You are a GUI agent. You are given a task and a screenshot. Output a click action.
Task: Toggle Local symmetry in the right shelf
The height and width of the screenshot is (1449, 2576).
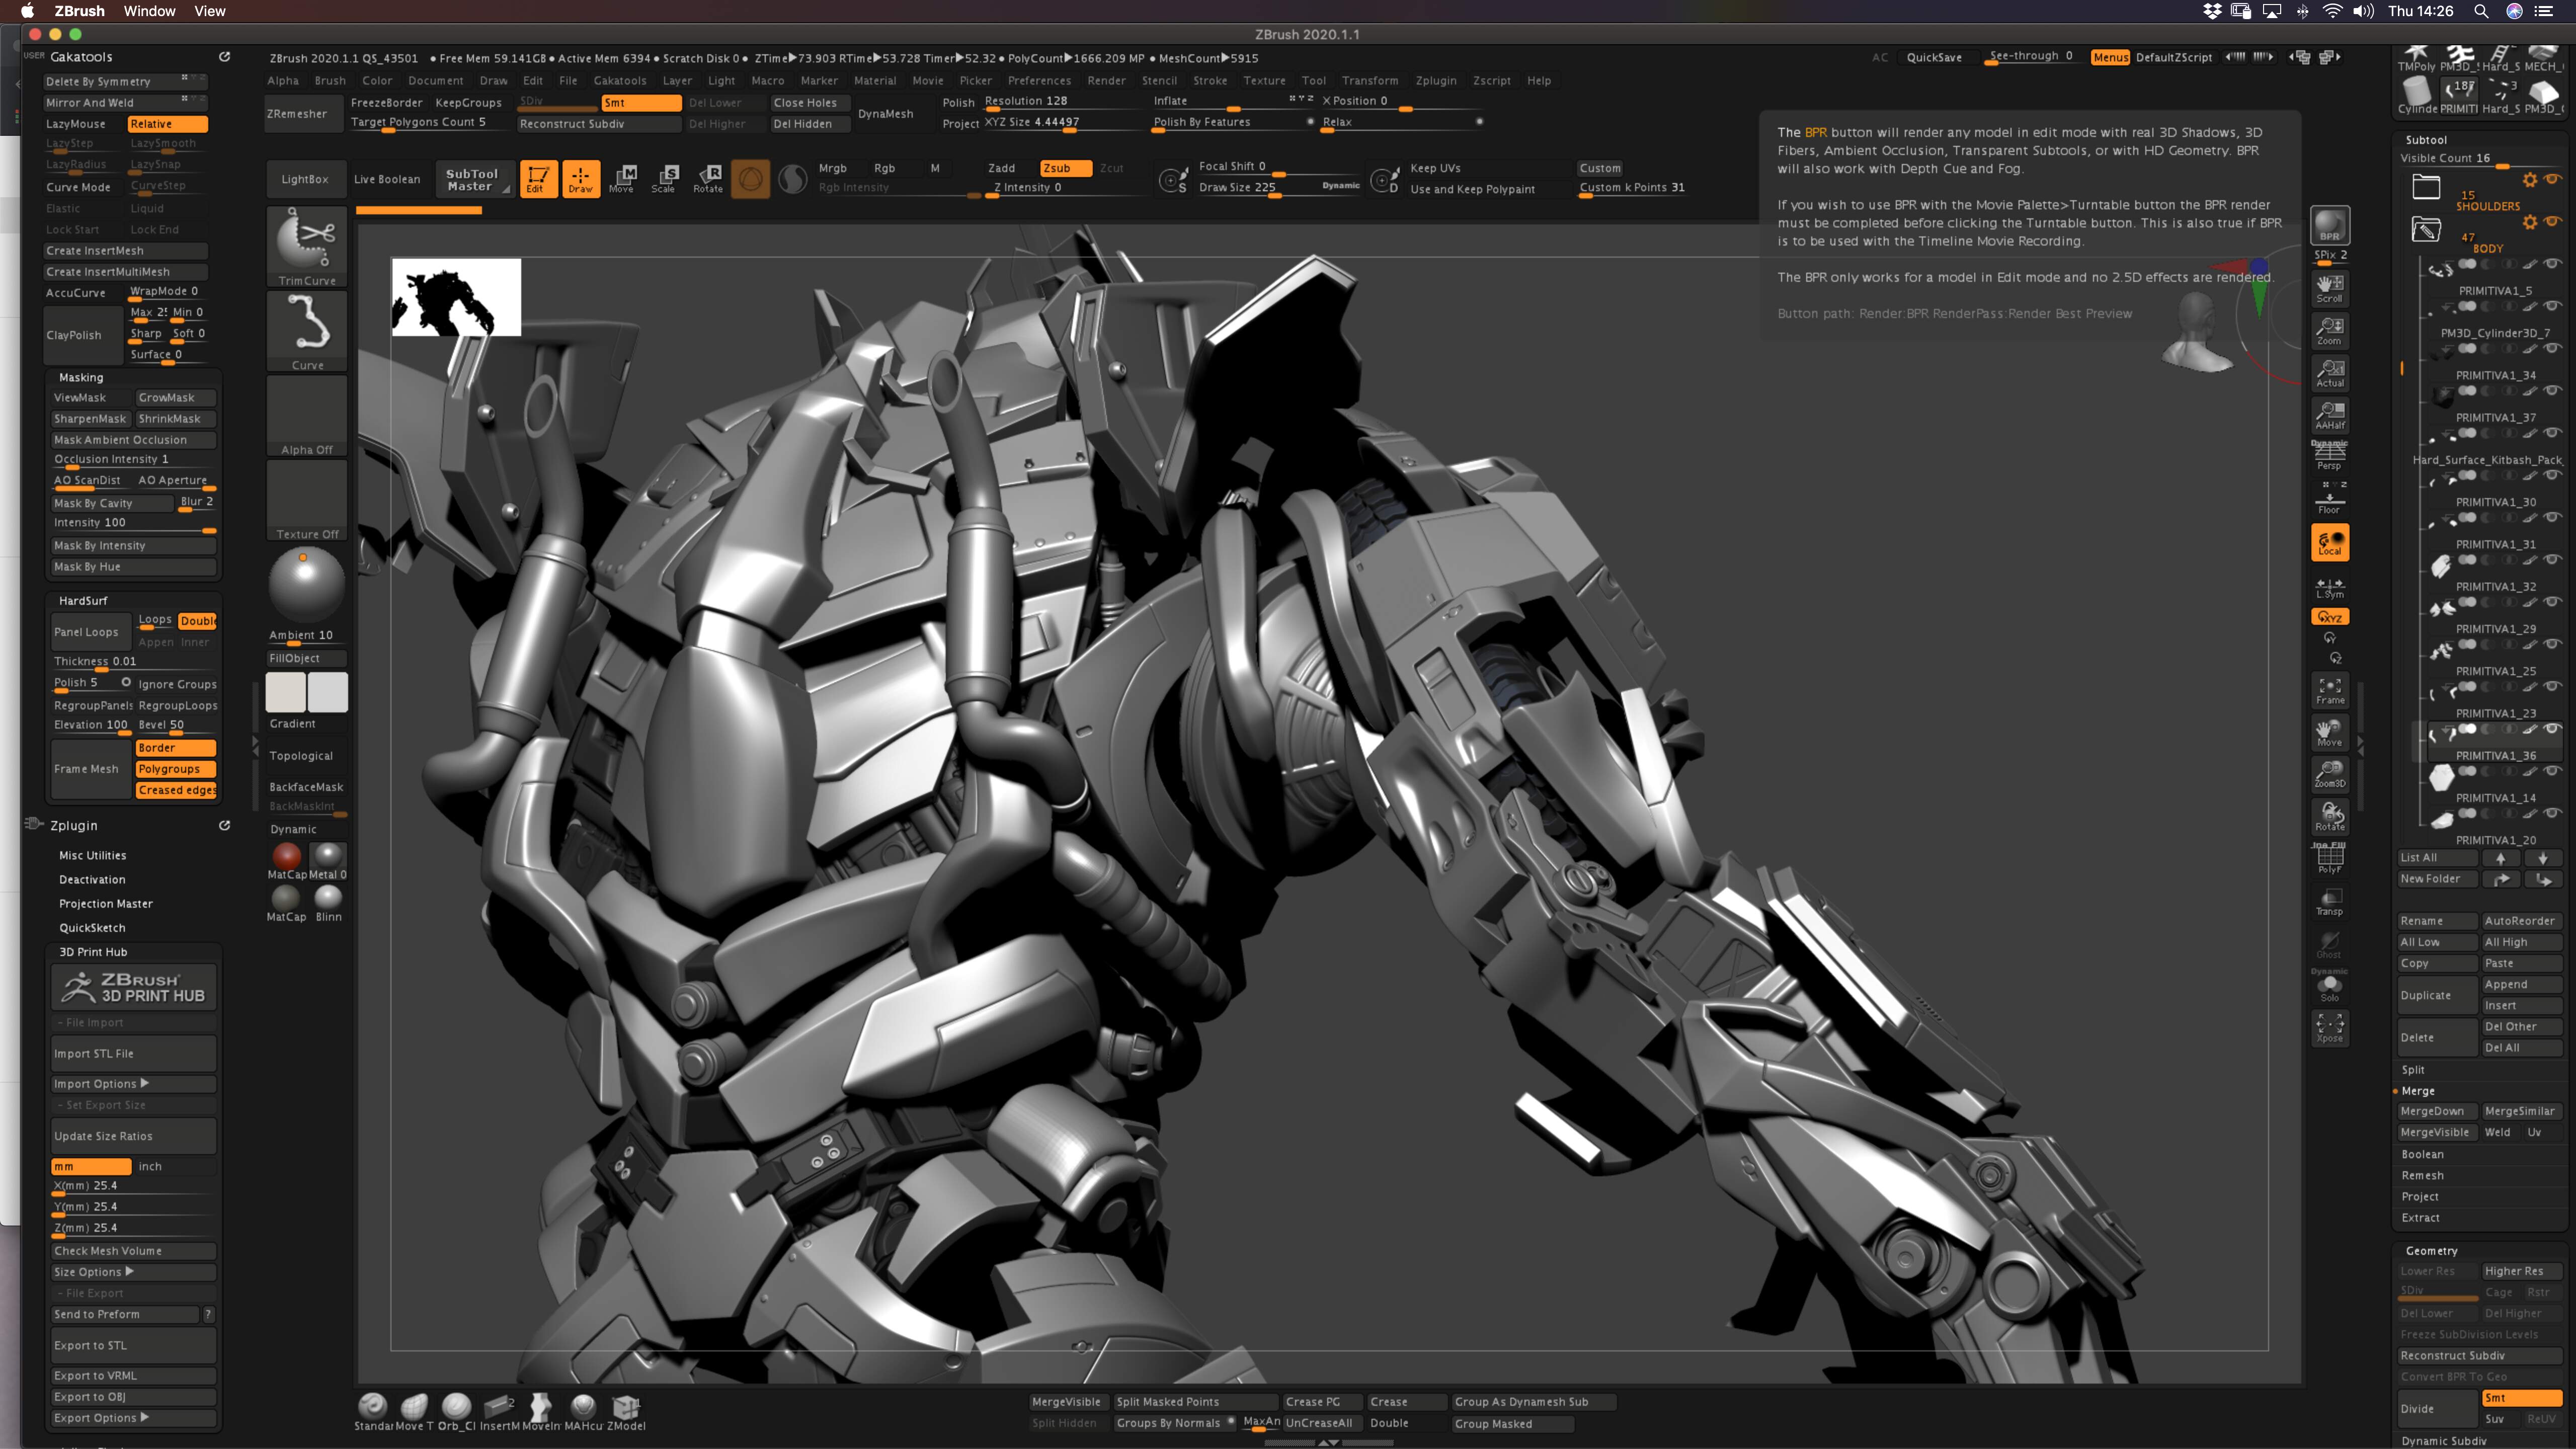point(2330,590)
